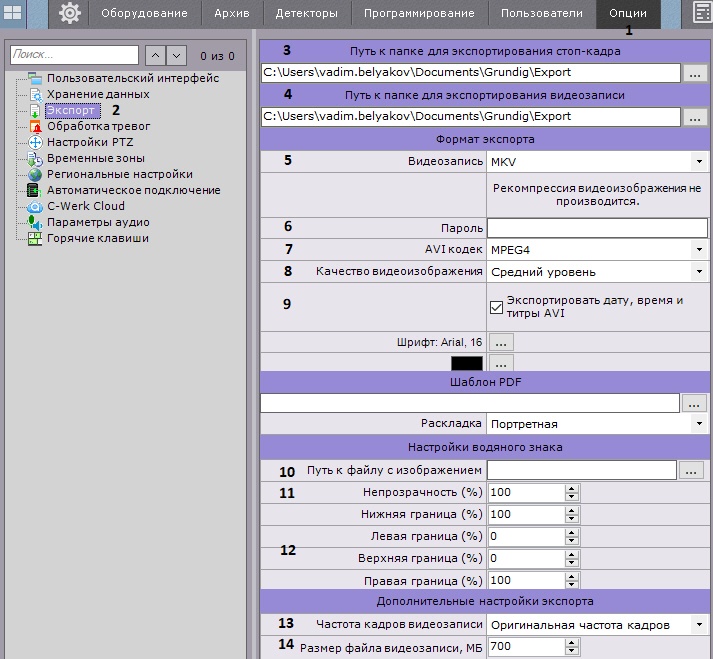The width and height of the screenshot is (713, 659).
Task: Open Горячие клавиши section
Action: coord(98,238)
